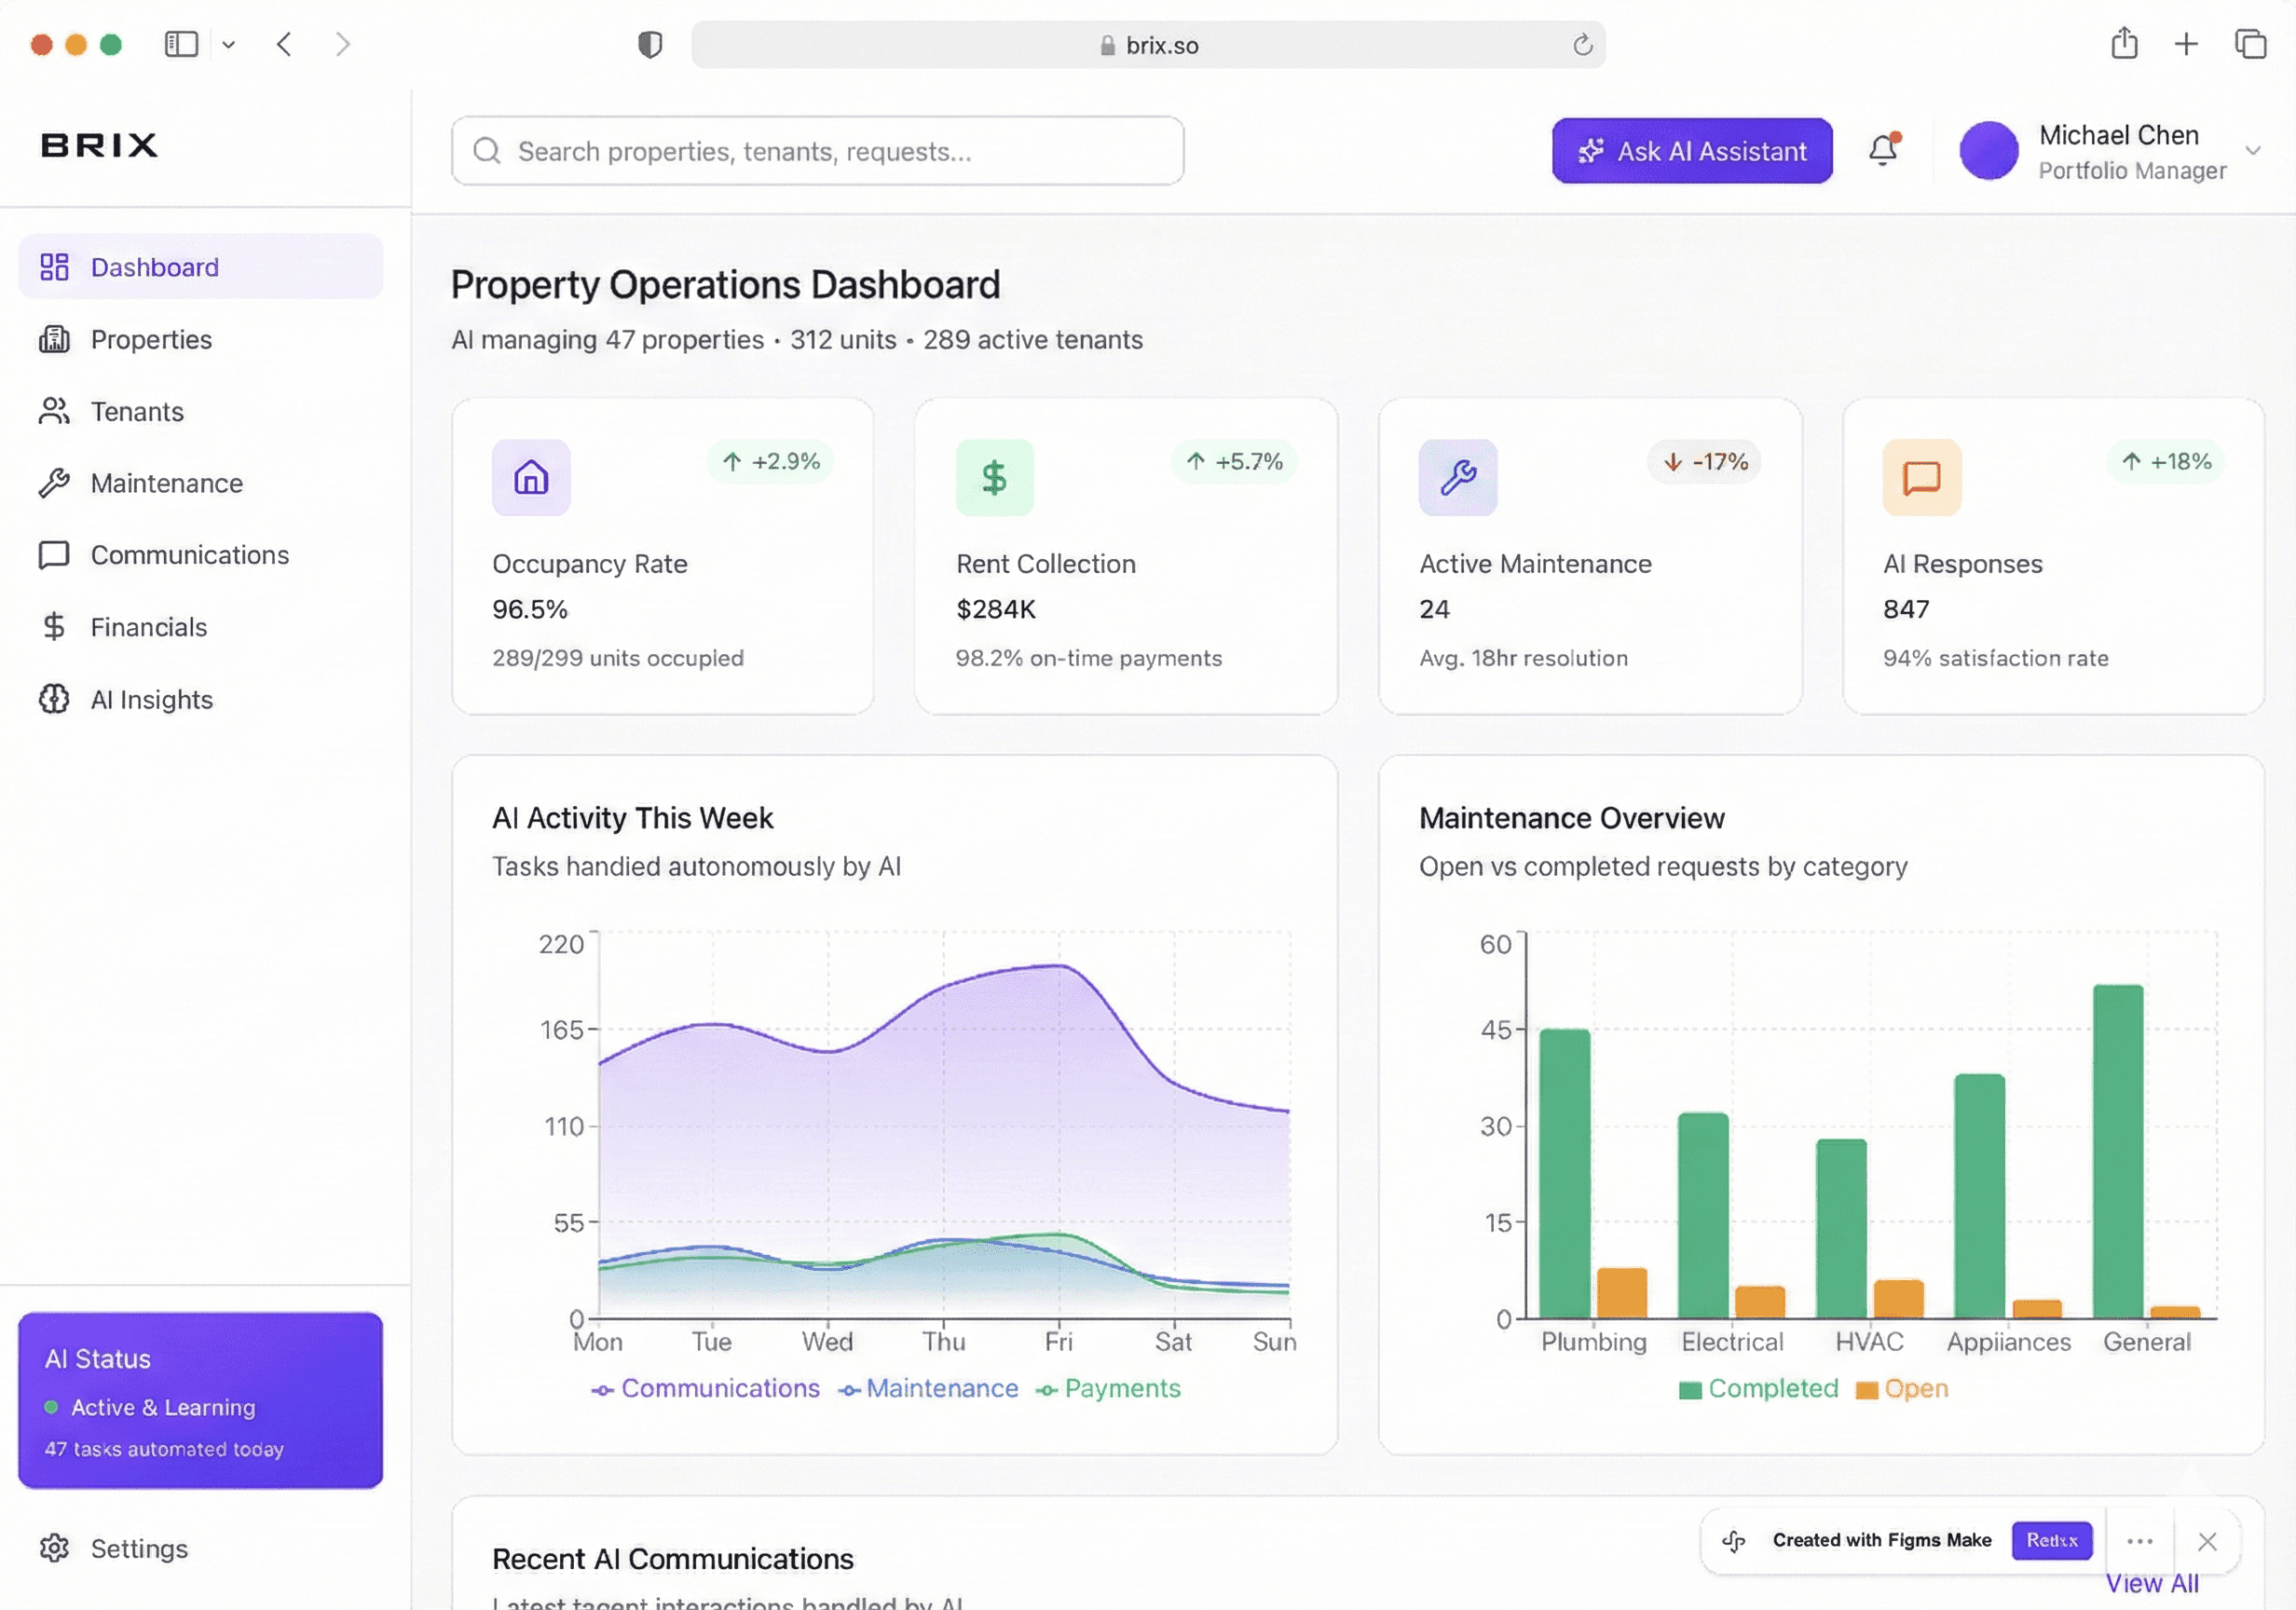Click the notification bell
This screenshot has height=1610, width=2296.
point(1884,150)
